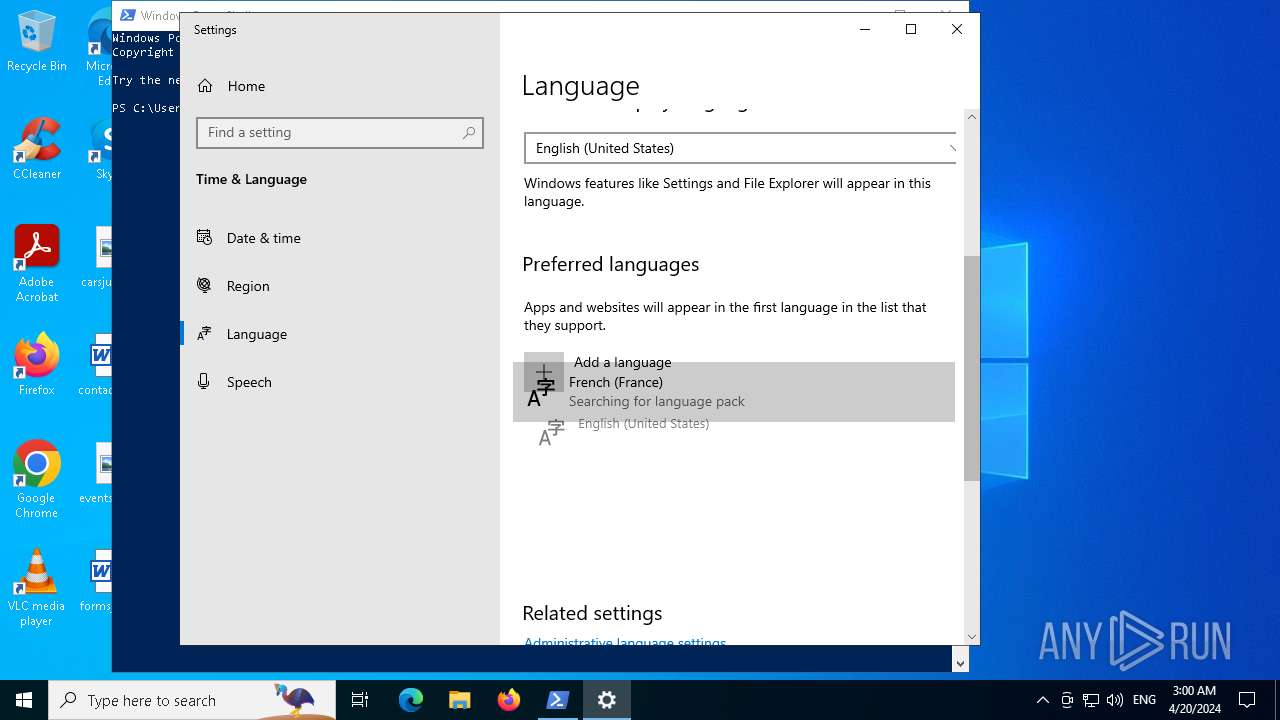Open Region settings
1280x720 pixels.
point(248,286)
